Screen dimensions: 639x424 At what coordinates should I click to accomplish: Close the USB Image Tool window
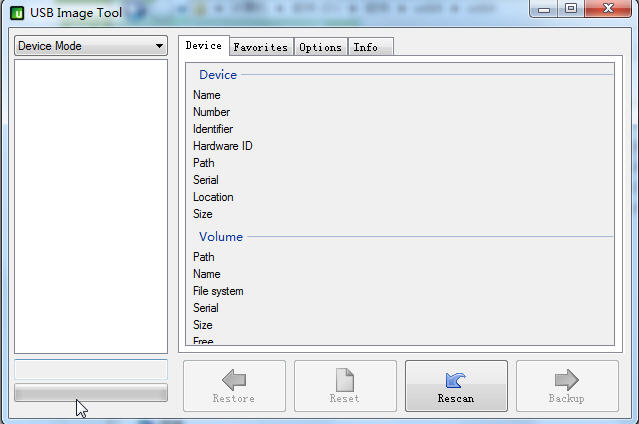pos(608,9)
